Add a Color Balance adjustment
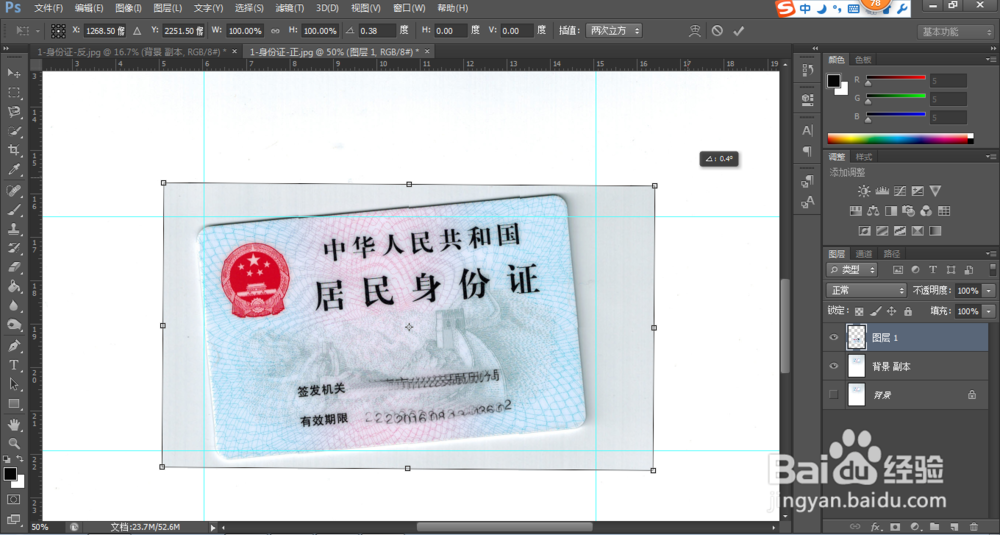1000x535 pixels. tap(874, 210)
